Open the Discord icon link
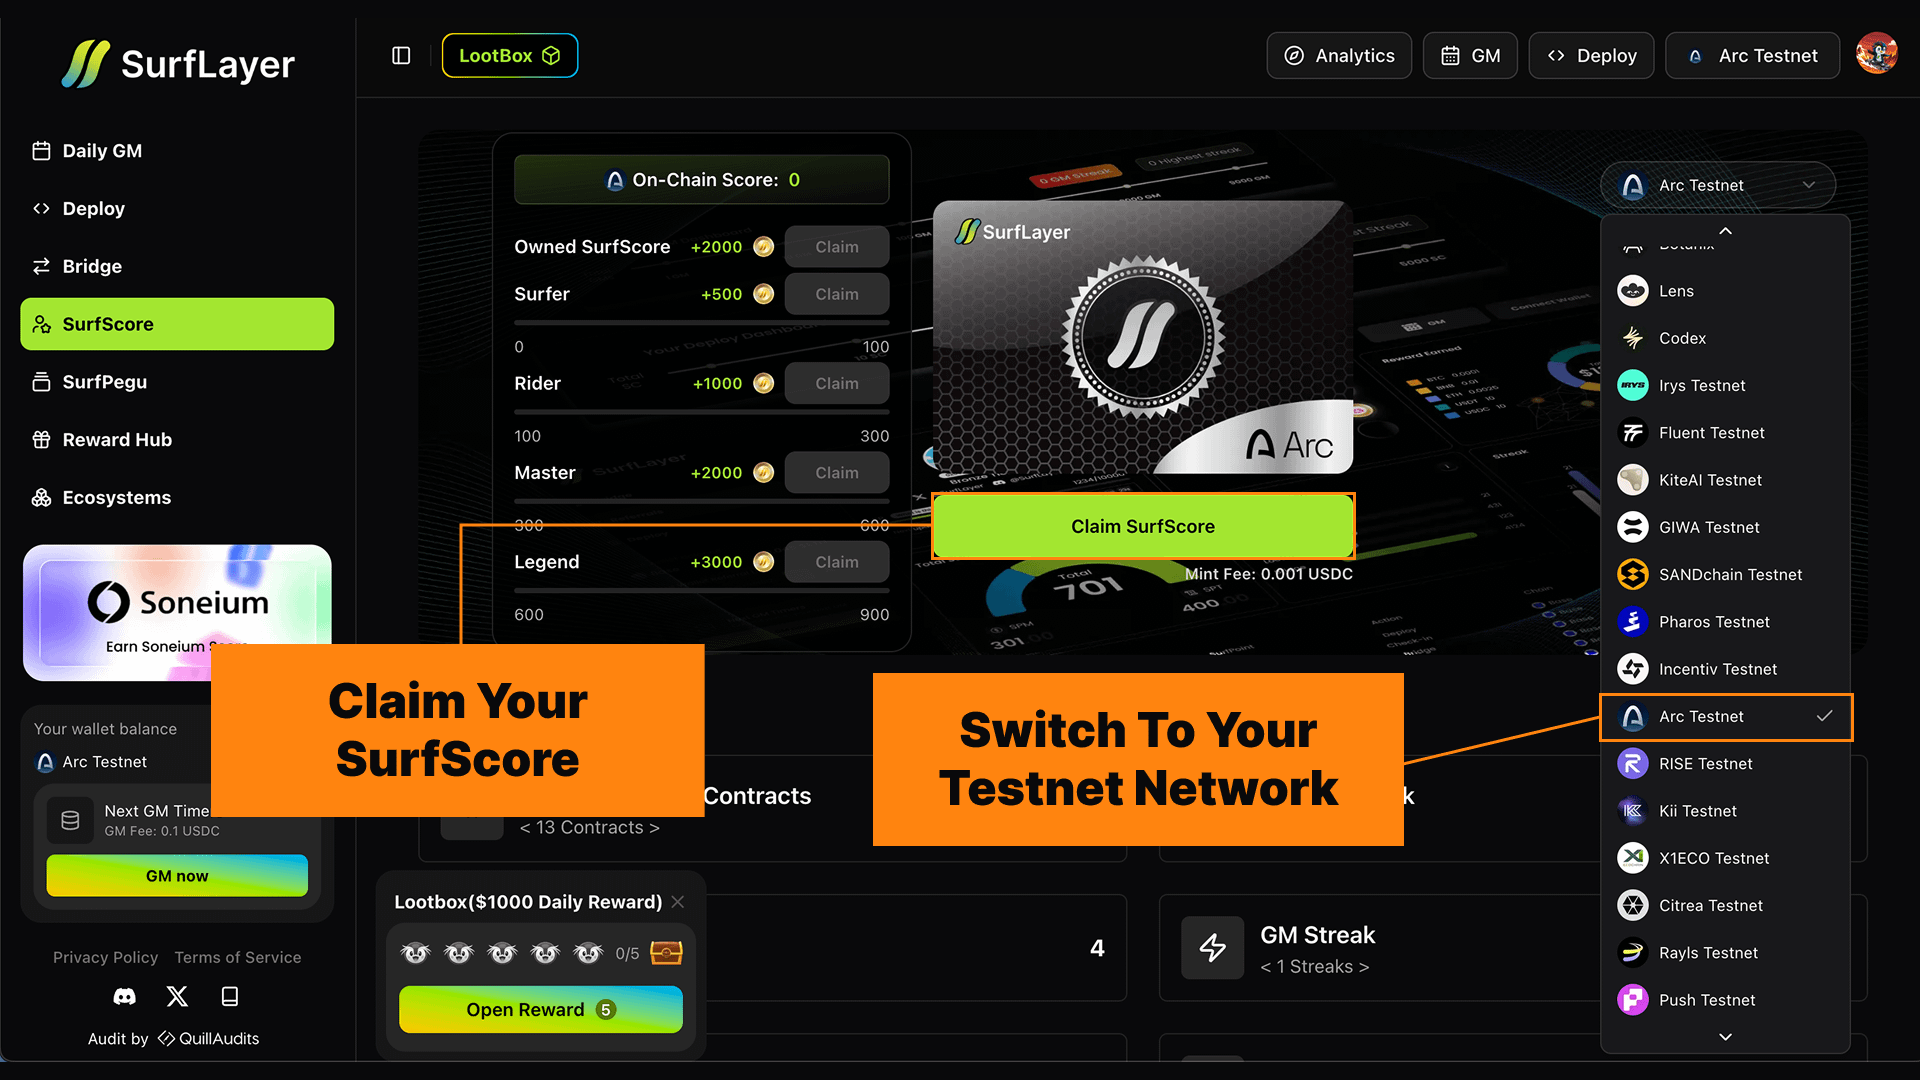 point(125,996)
